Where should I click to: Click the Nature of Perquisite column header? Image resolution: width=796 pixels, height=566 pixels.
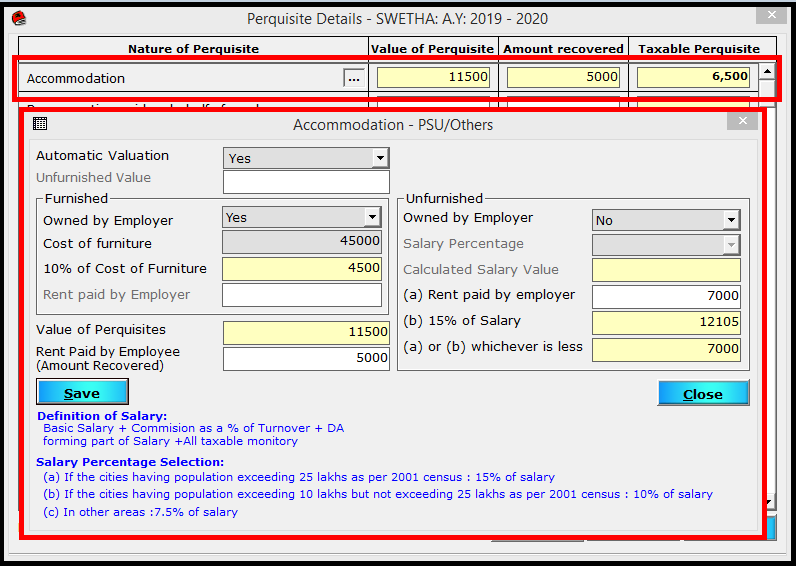pos(193,49)
